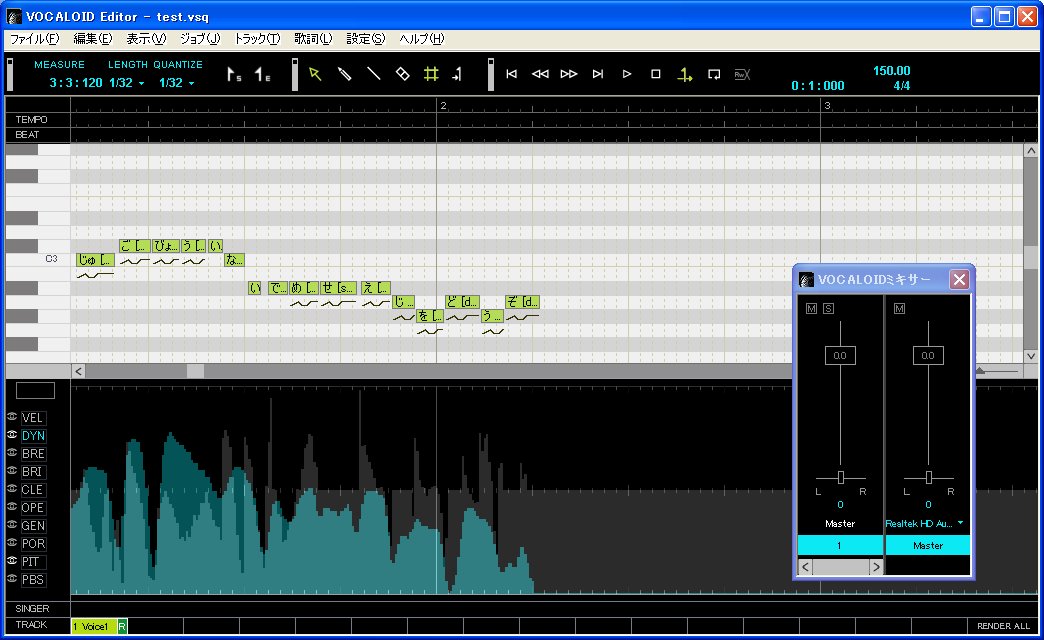1044x640 pixels.
Task: Click the green R button beside Voice1
Action: (123, 626)
